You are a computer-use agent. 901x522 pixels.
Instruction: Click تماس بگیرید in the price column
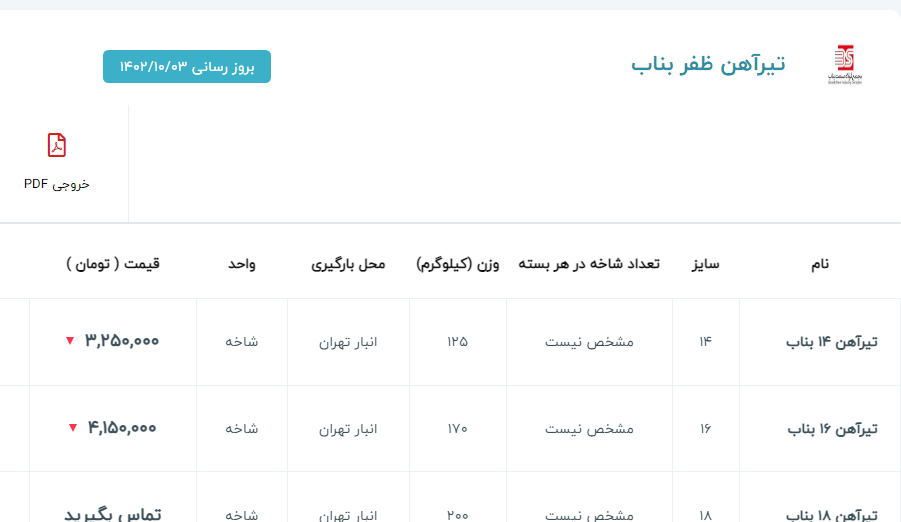(112, 513)
